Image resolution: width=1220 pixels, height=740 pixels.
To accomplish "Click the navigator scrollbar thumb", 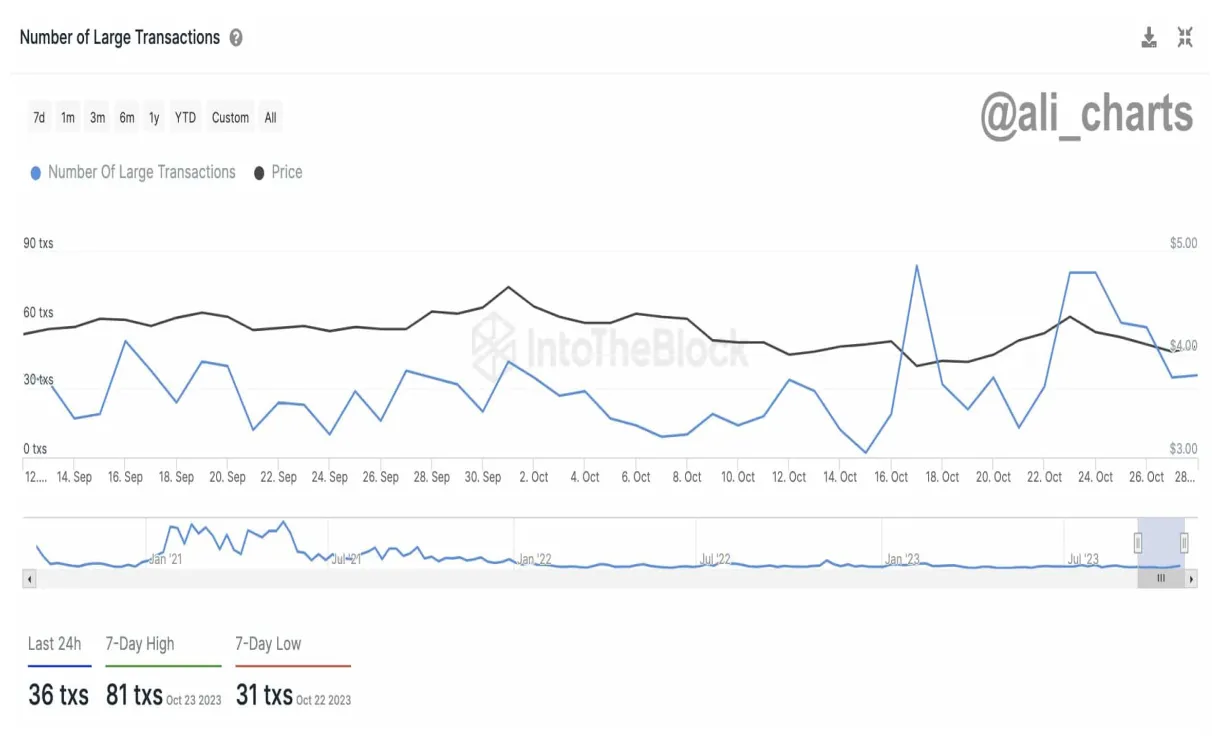I will [x=1161, y=579].
